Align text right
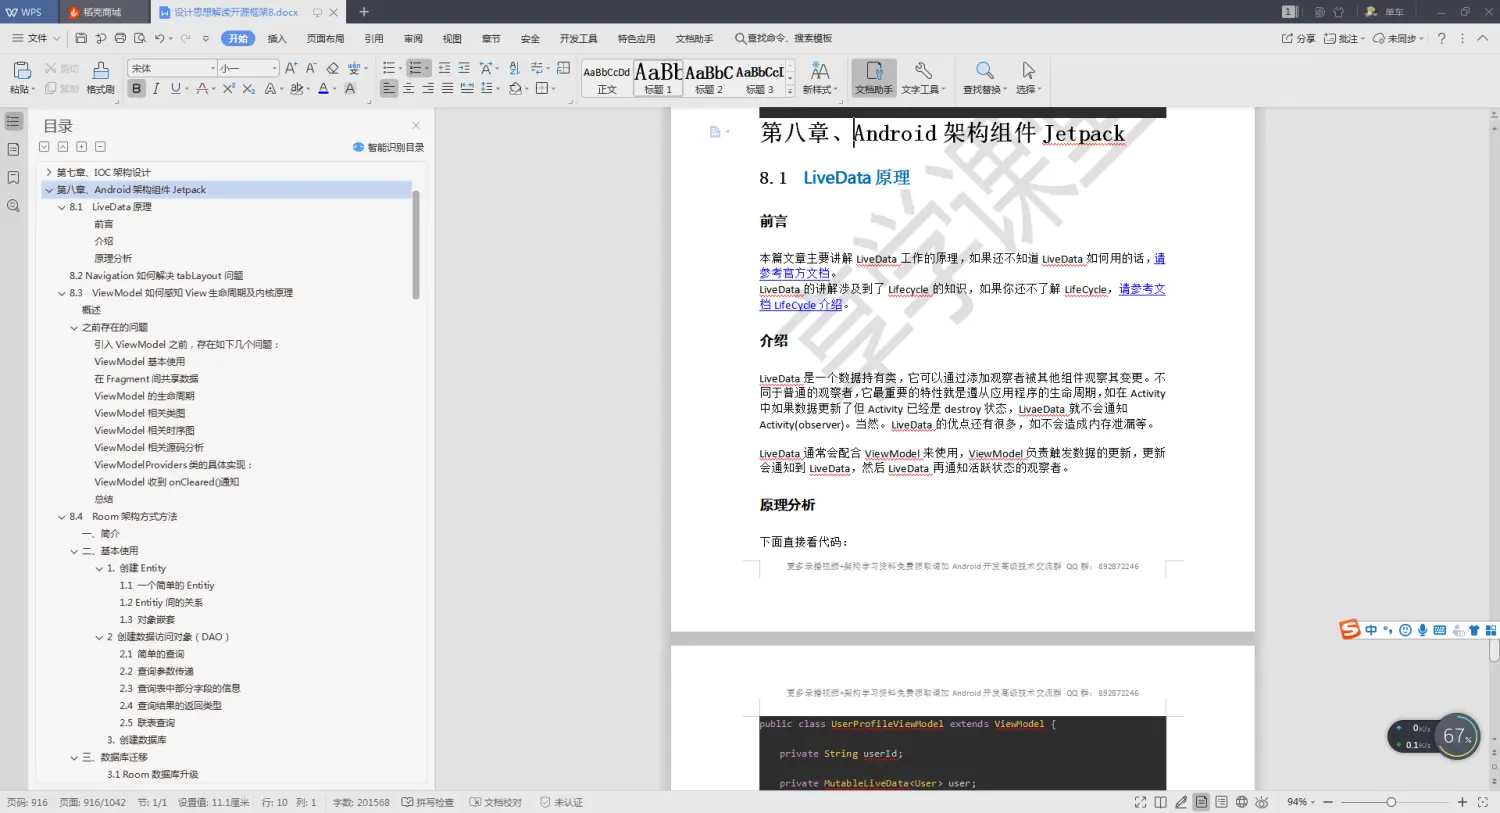Screen dimensions: 1500x813 click(428, 89)
